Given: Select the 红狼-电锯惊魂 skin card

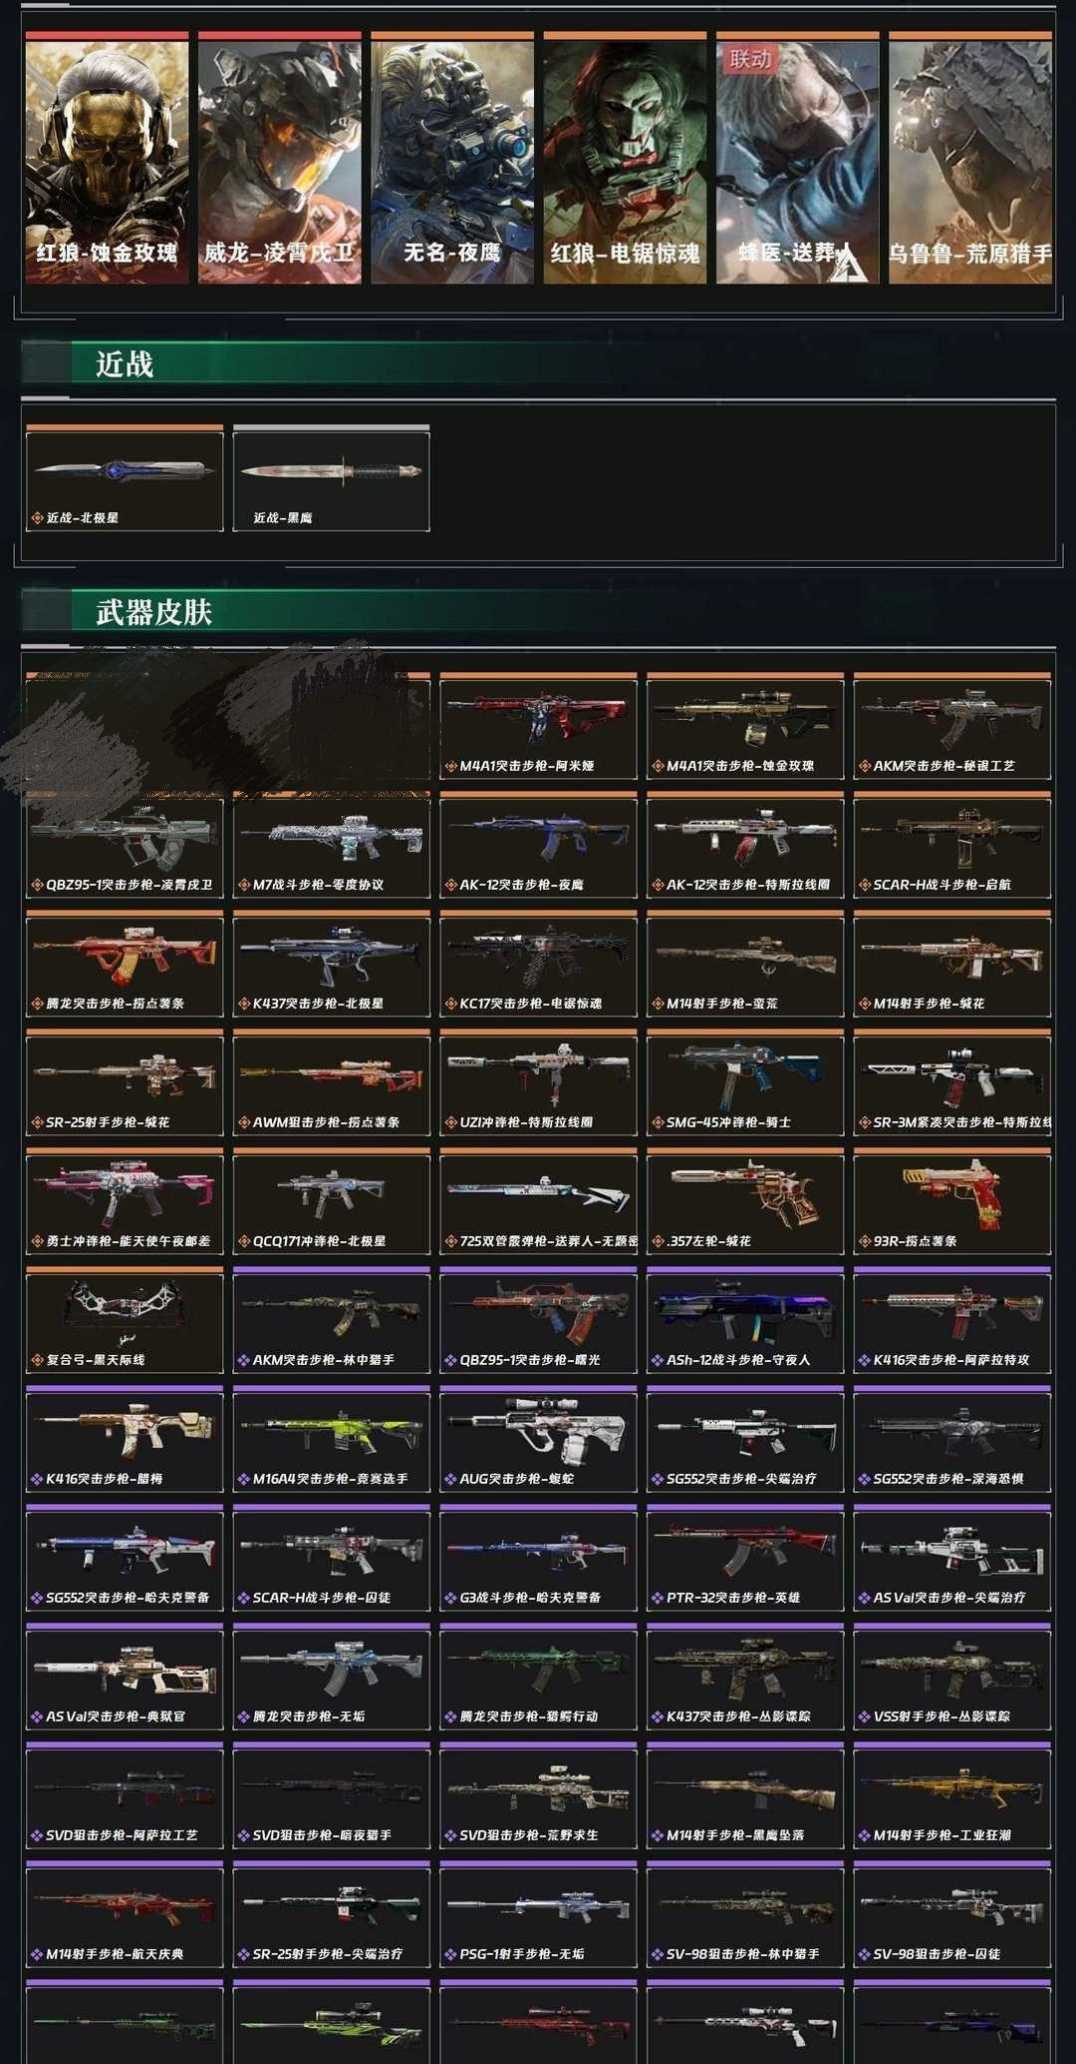Looking at the screenshot, I should pos(625,158).
